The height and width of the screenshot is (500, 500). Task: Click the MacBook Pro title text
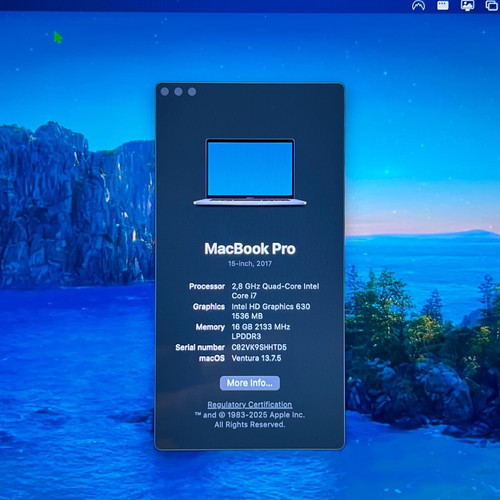tap(250, 249)
